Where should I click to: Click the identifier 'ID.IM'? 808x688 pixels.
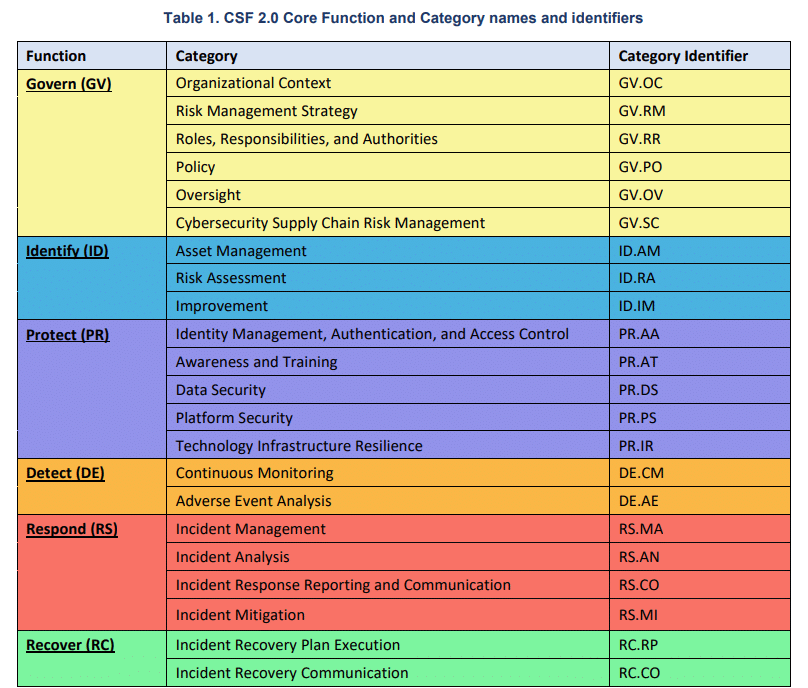[x=637, y=306]
